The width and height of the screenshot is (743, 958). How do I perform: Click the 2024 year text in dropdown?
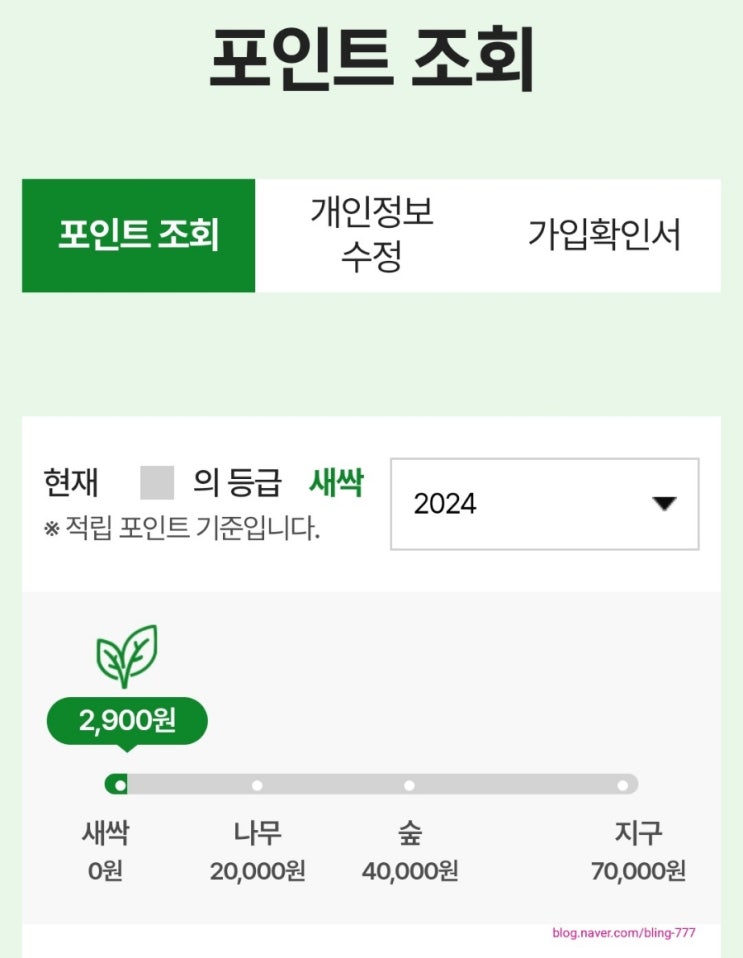tap(445, 504)
